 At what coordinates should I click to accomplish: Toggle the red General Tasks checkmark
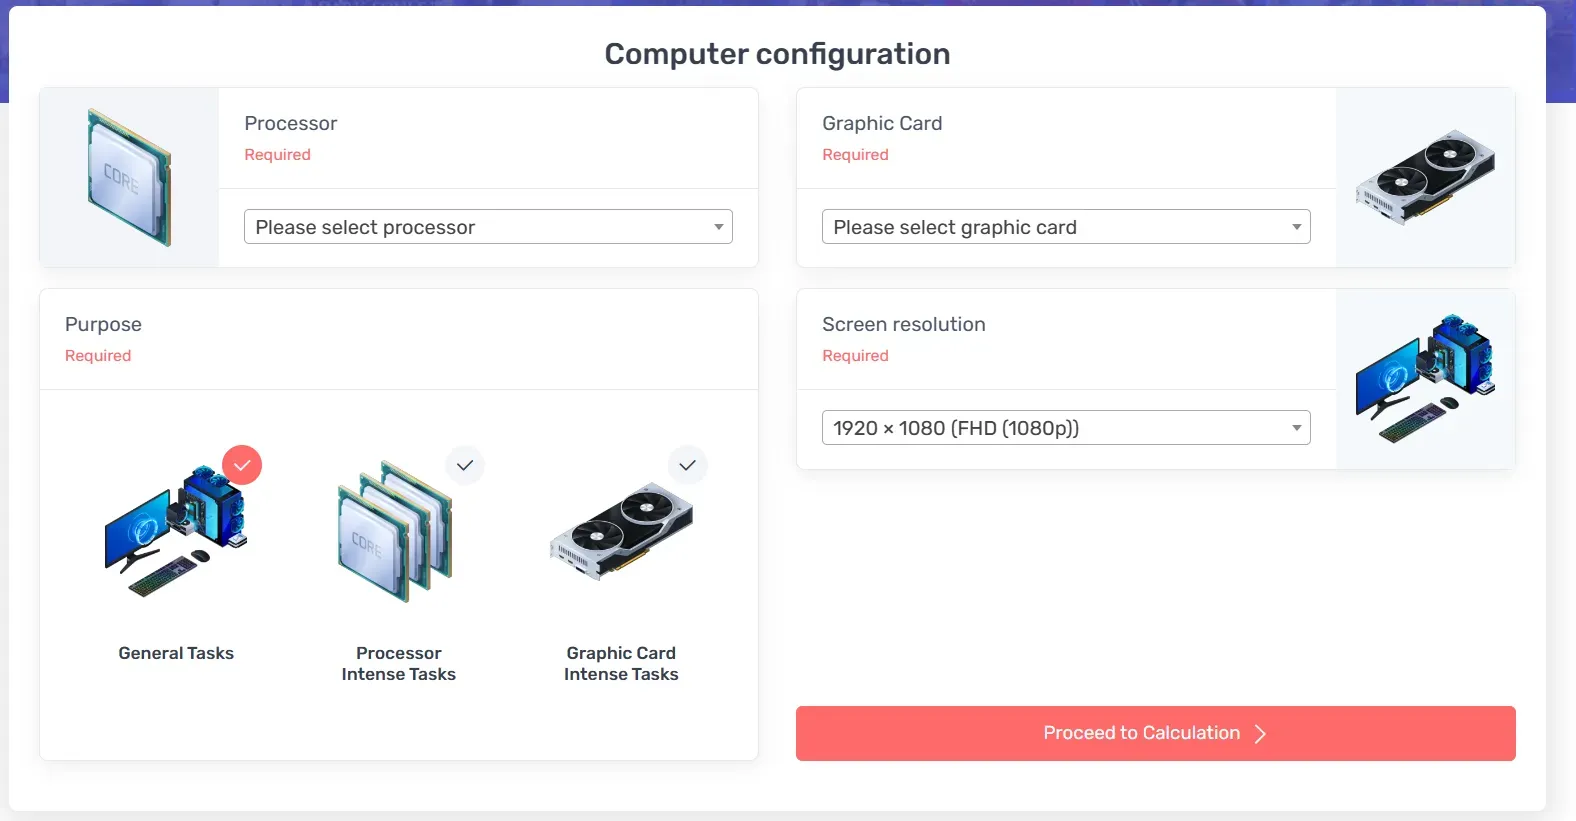(242, 465)
